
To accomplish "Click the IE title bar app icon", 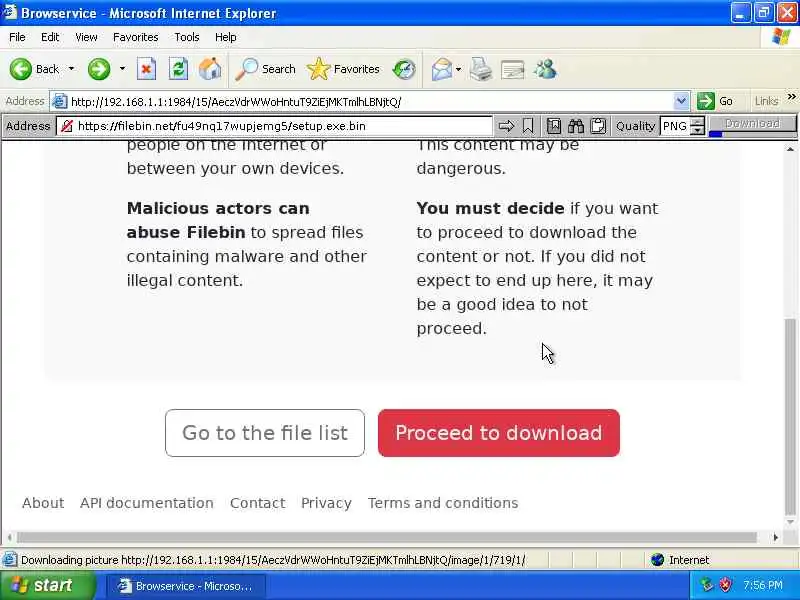I will pos(10,12).
